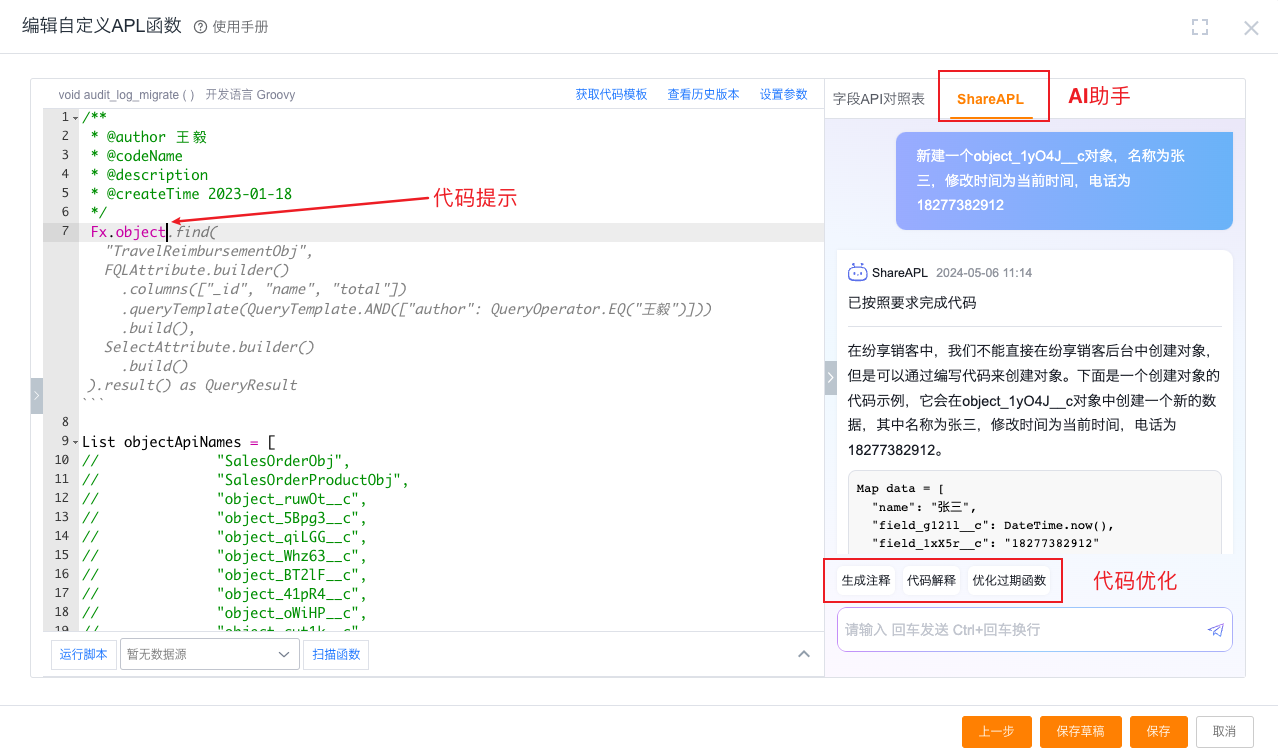This screenshot has width=1278, height=756.
Task: Fold the comment block at line 1
Action: [x=75, y=118]
